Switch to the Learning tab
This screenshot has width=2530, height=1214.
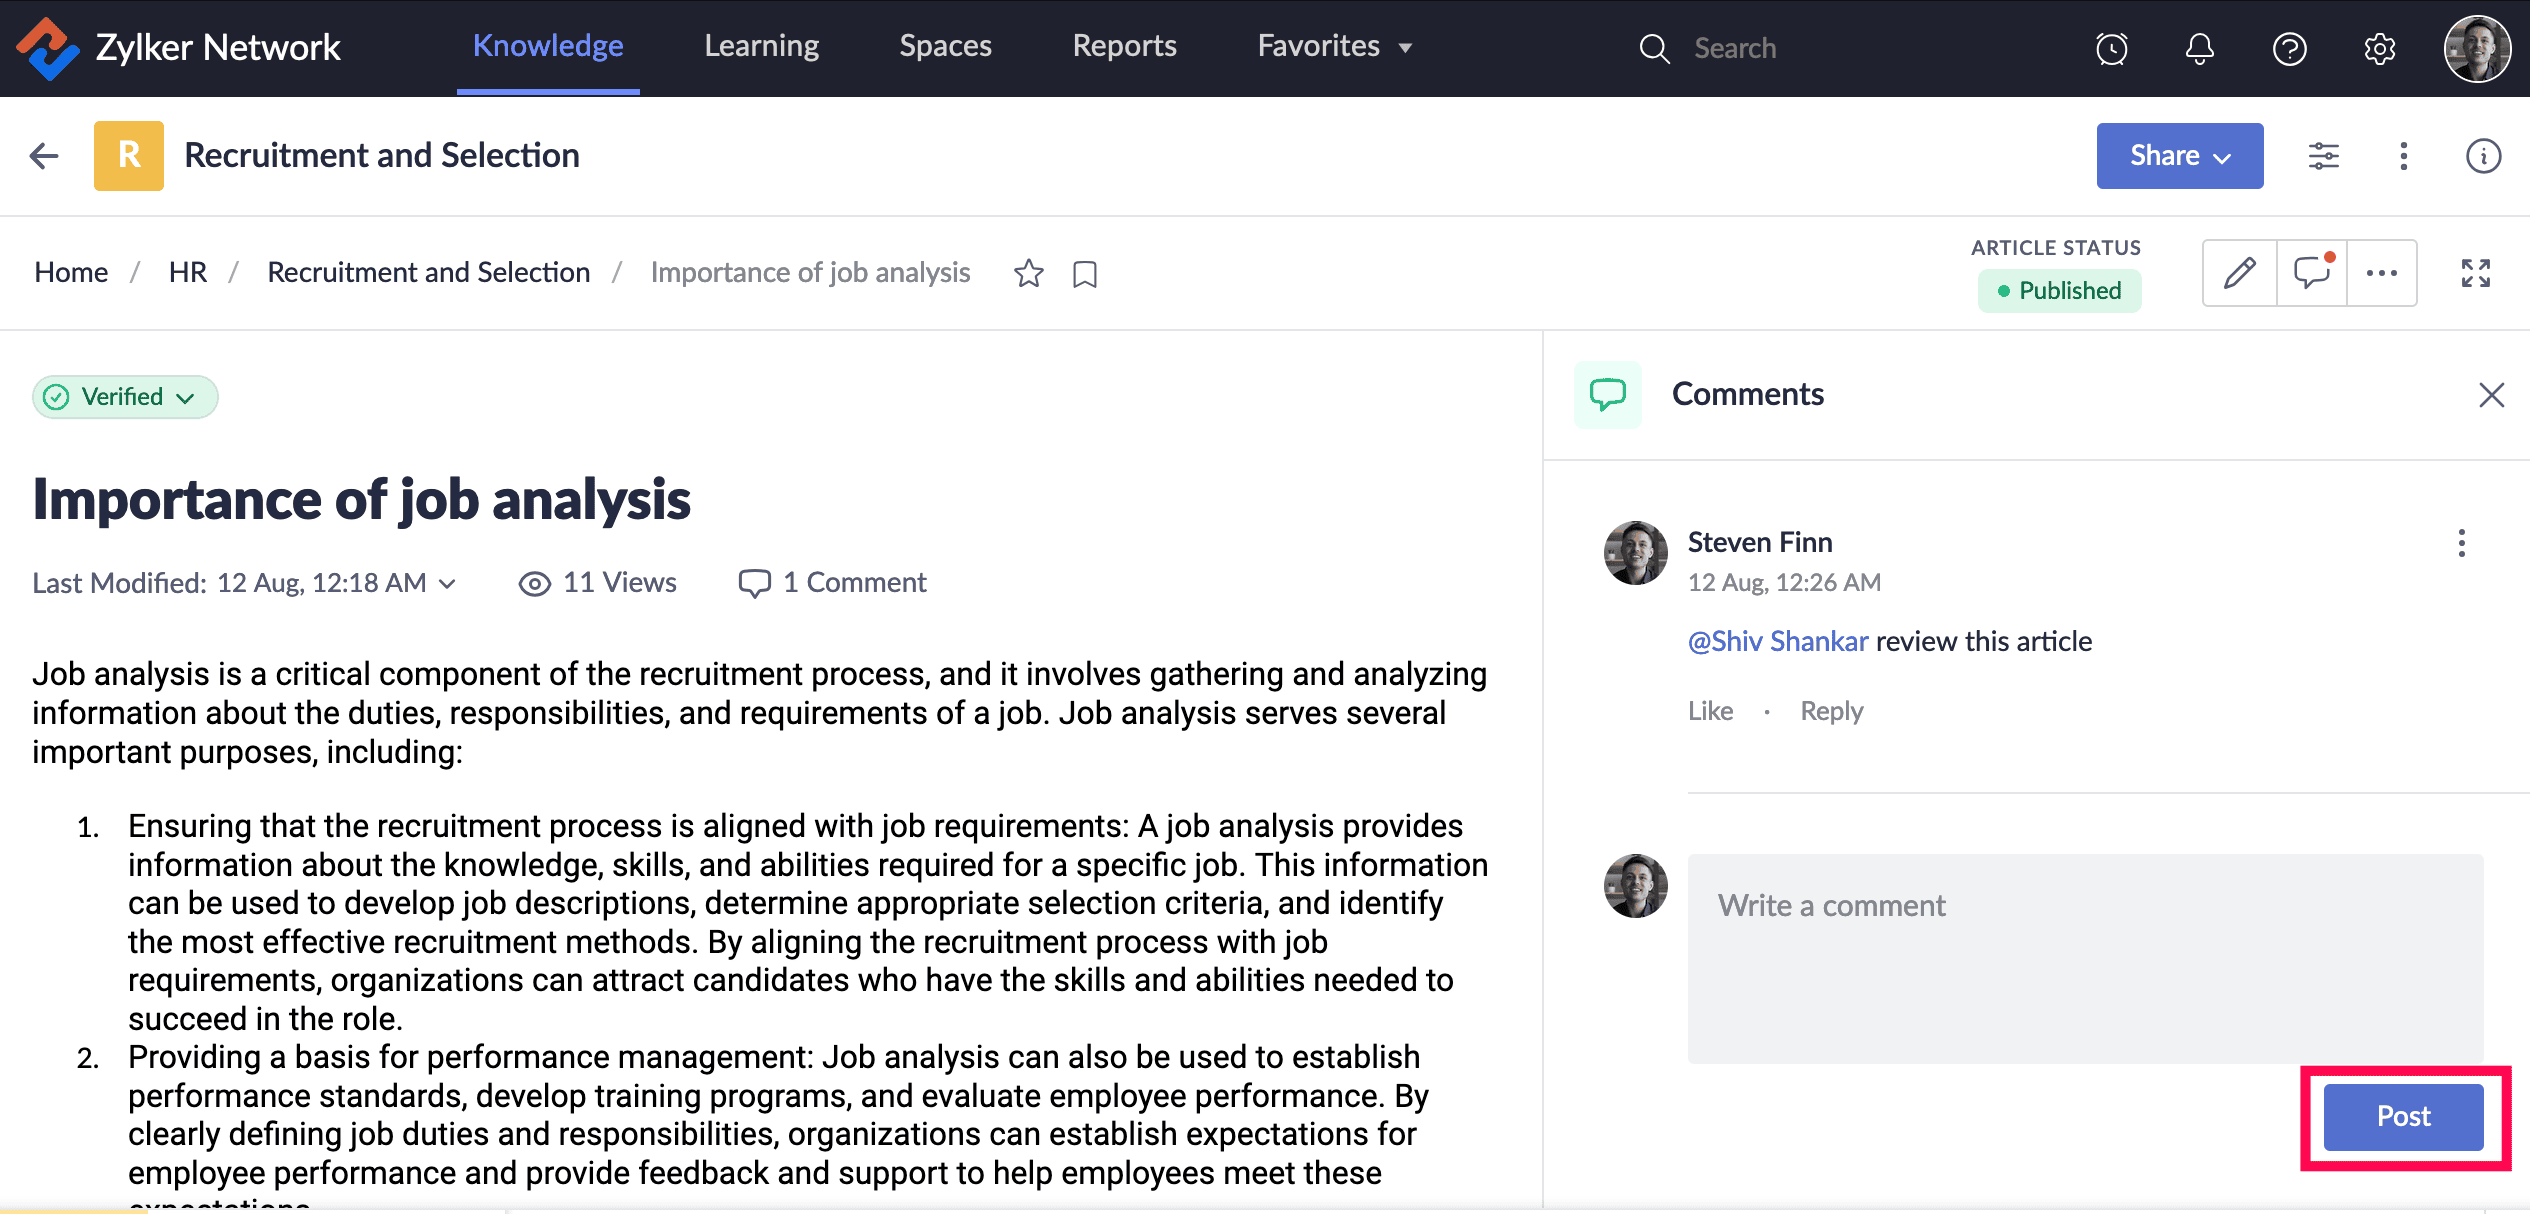pyautogui.click(x=761, y=46)
